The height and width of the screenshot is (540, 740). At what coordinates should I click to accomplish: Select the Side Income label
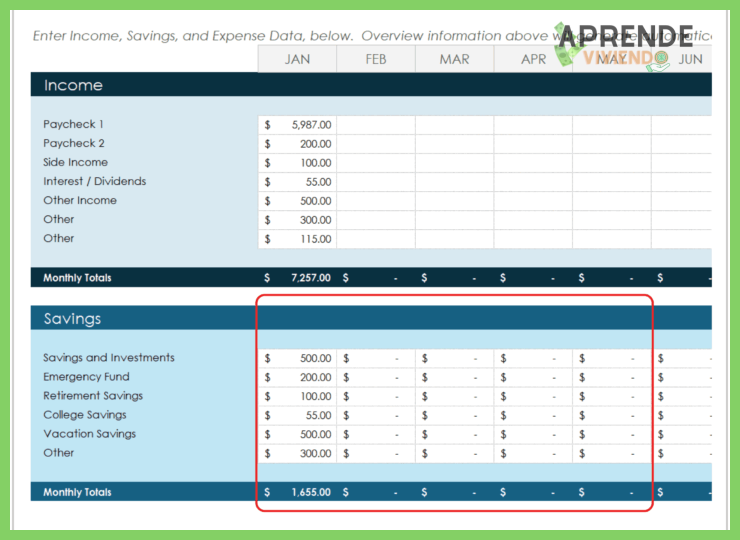coord(76,162)
